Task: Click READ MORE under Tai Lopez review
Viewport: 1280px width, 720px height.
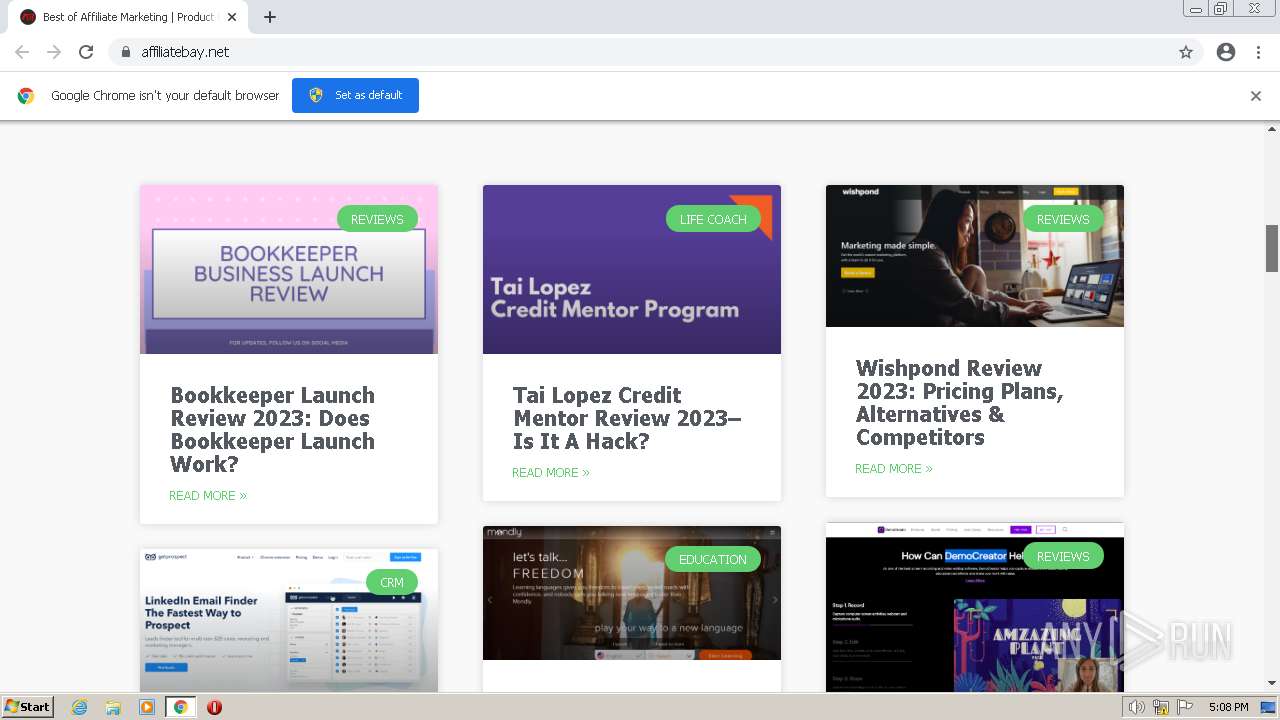Action: 551,472
